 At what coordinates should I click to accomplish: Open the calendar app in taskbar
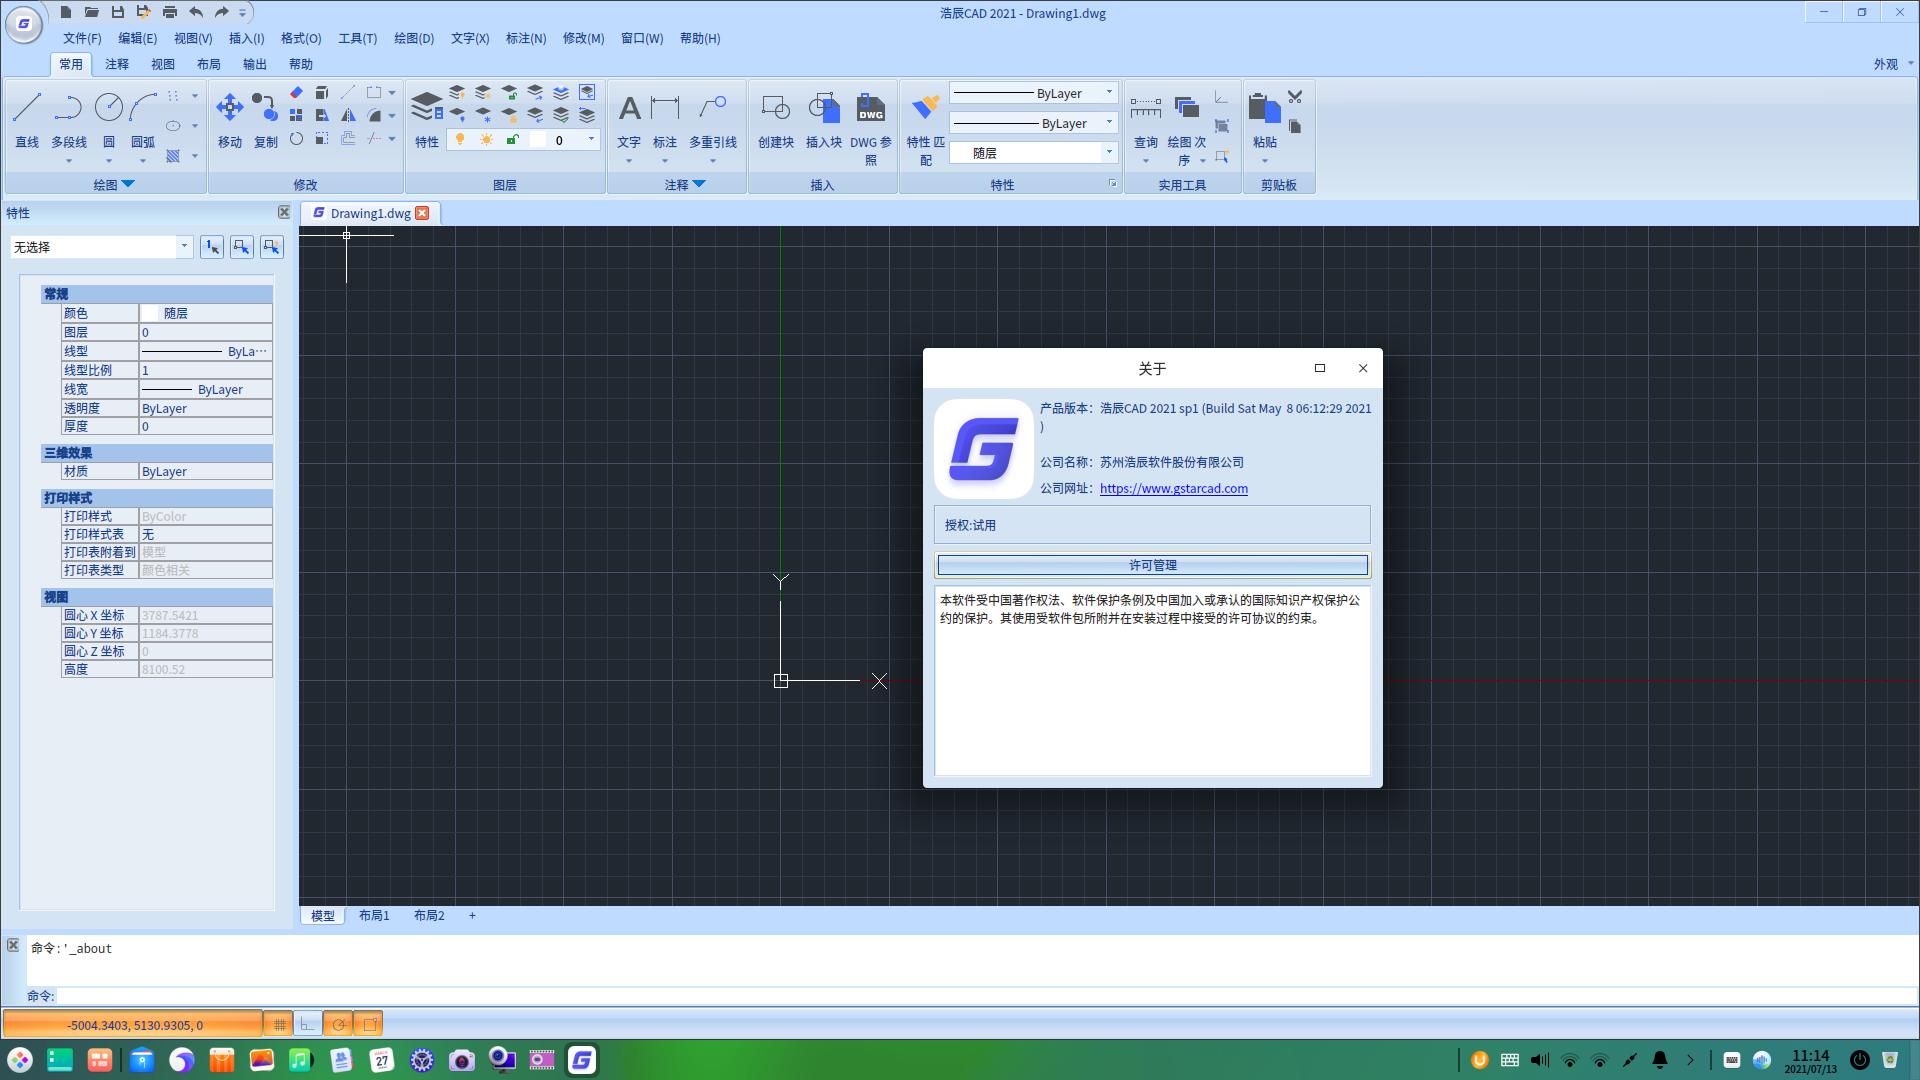pyautogui.click(x=382, y=1060)
